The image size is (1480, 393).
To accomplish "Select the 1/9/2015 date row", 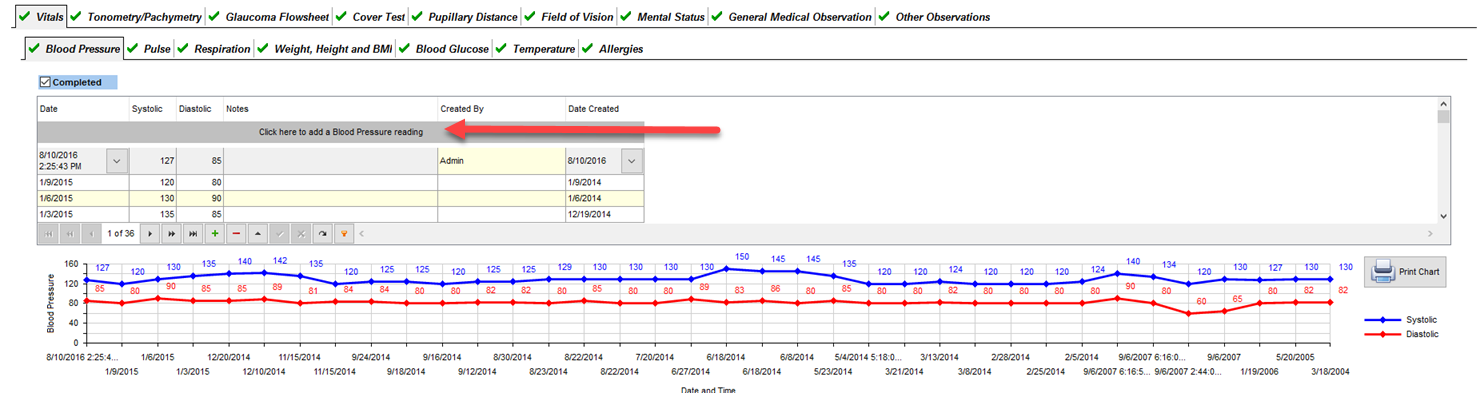I will coord(83,183).
